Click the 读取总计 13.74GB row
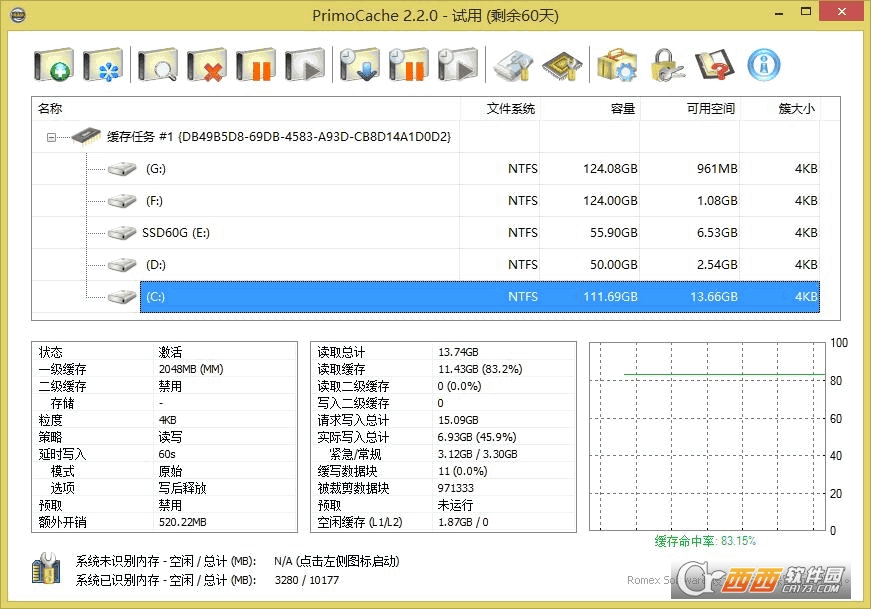The height and width of the screenshot is (609, 871). (443, 352)
